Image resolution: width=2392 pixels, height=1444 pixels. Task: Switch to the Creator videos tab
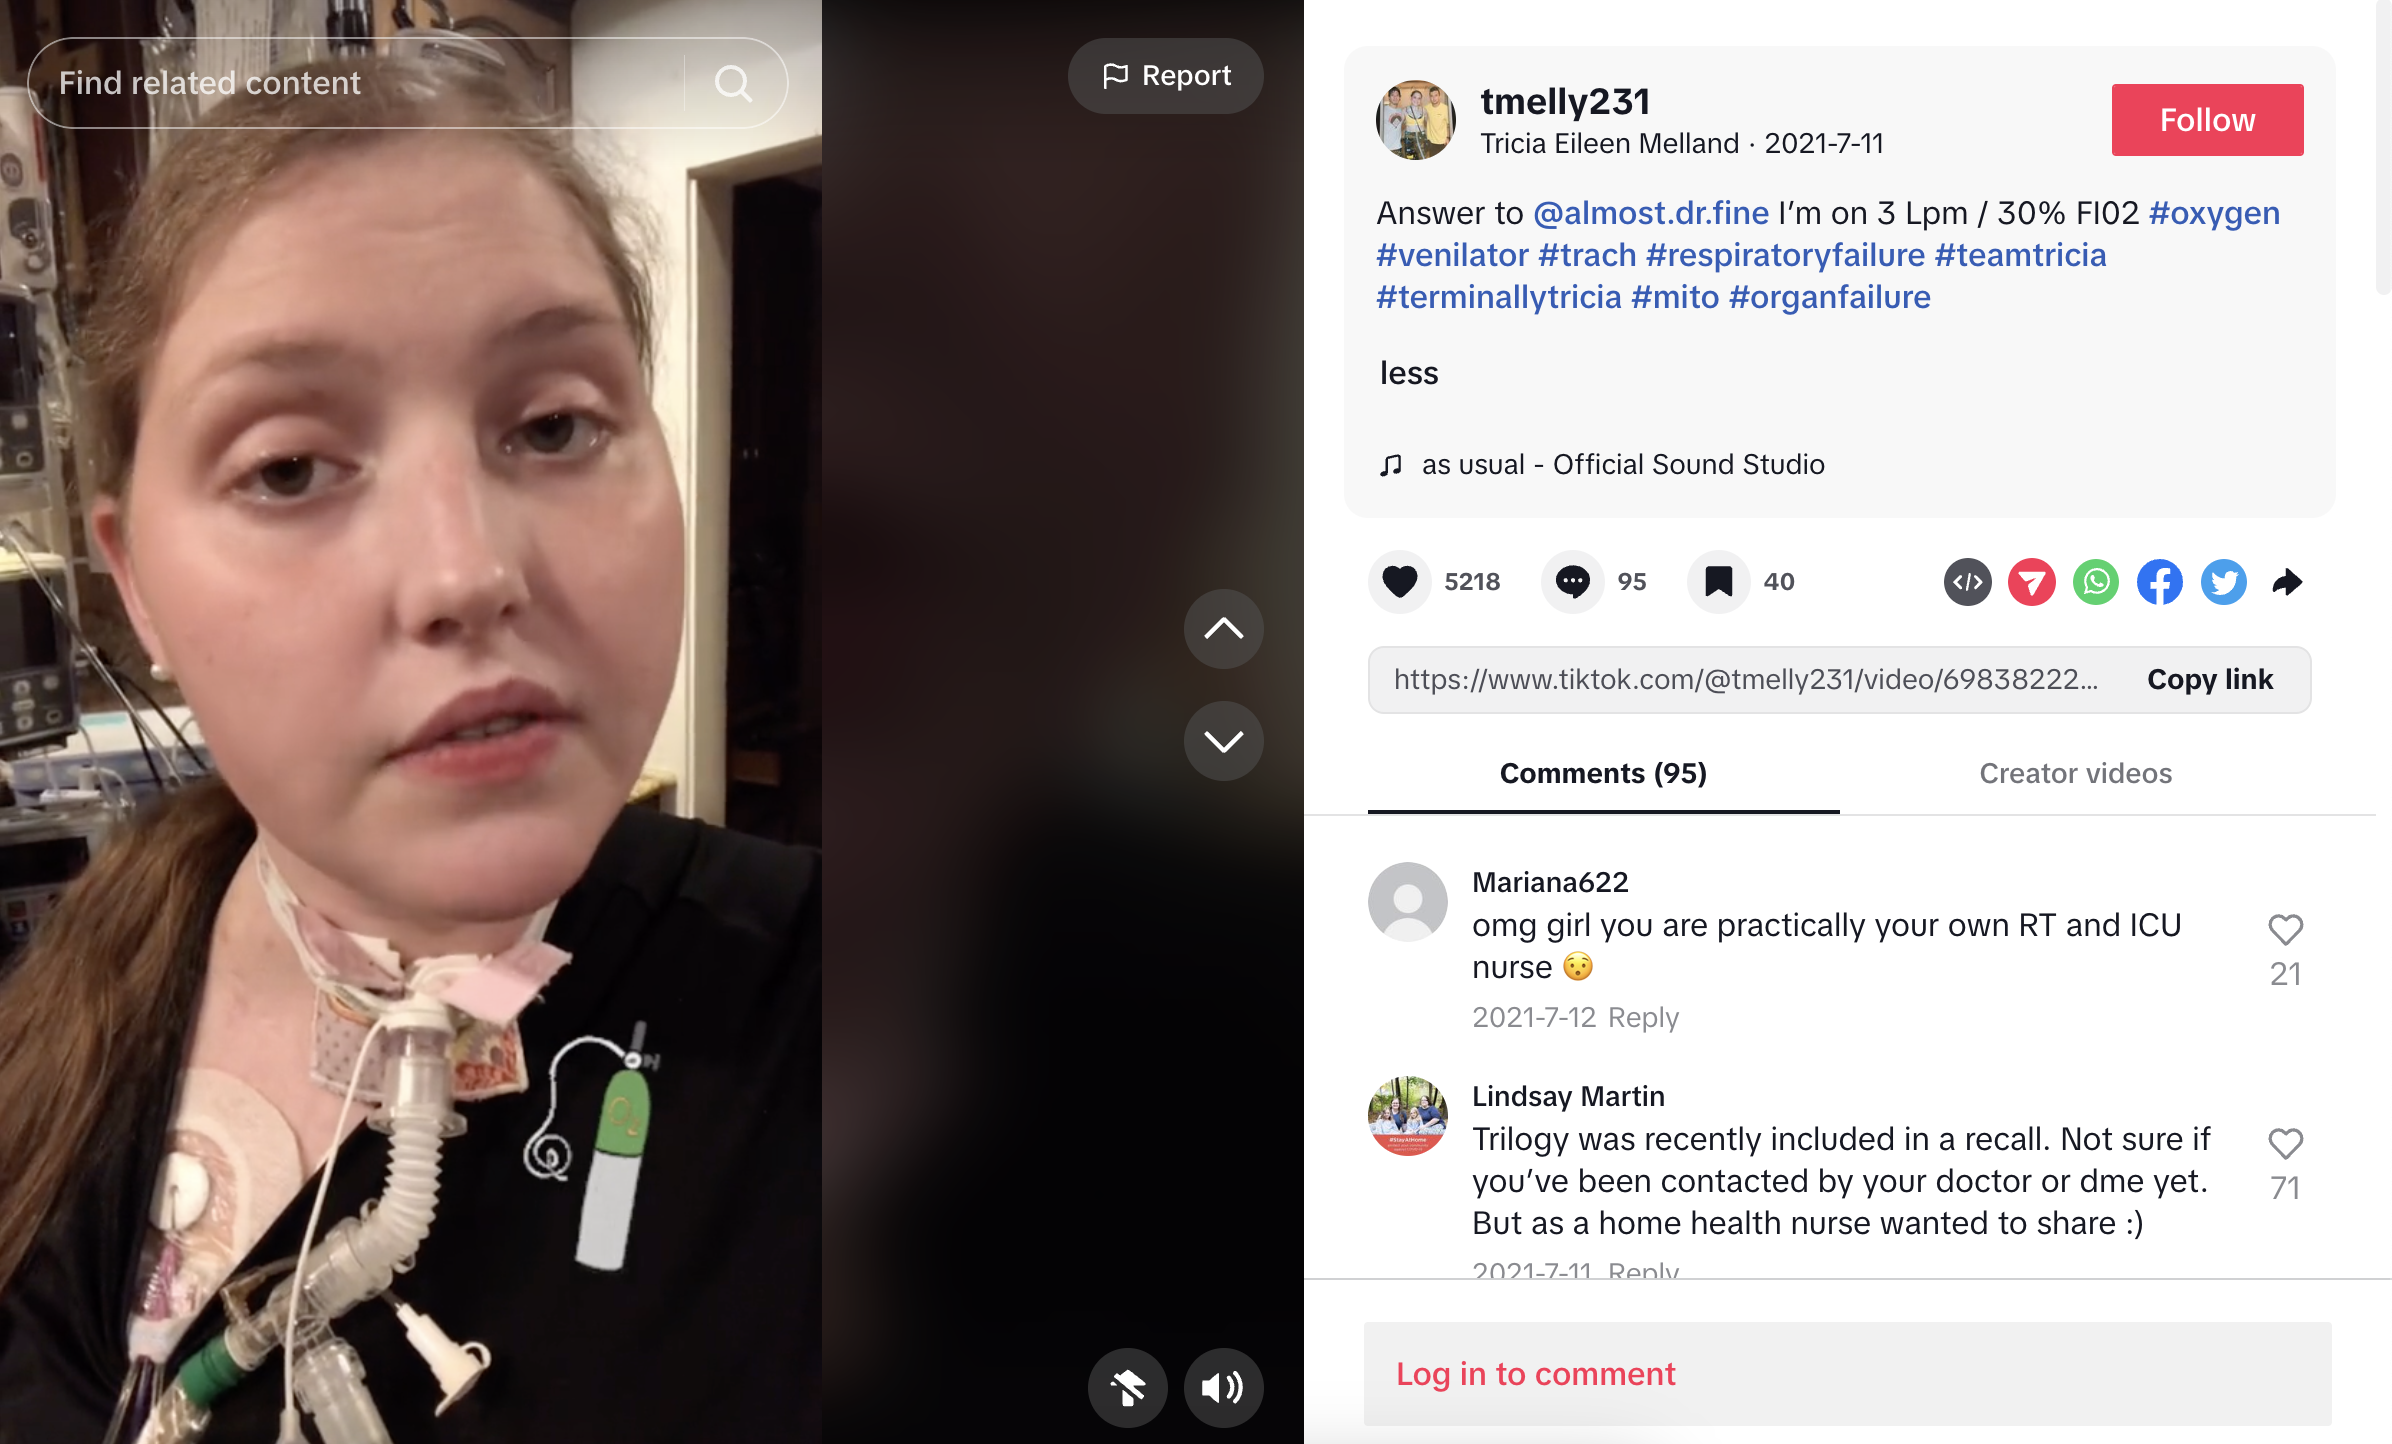click(2075, 773)
